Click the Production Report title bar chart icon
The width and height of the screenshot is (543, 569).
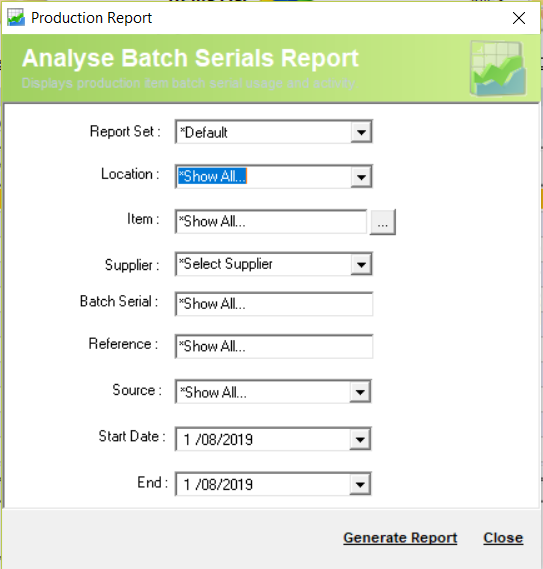click(16, 17)
